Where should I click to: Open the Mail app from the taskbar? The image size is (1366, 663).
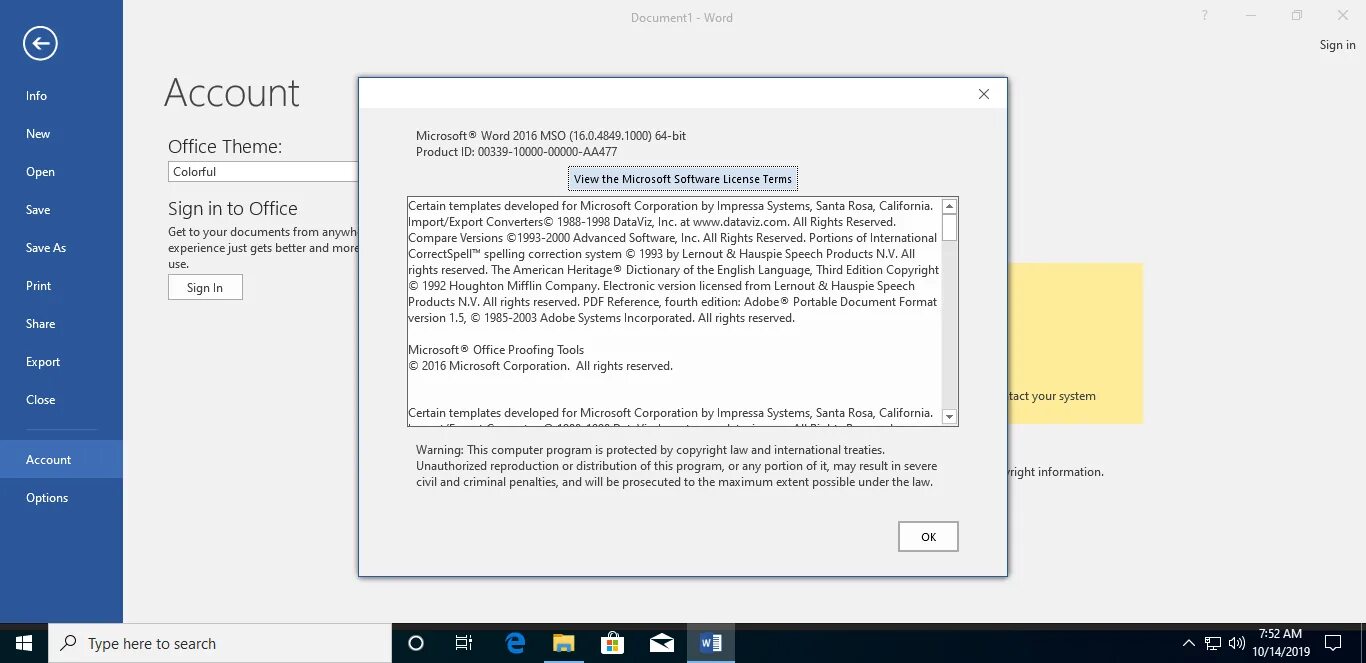662,643
